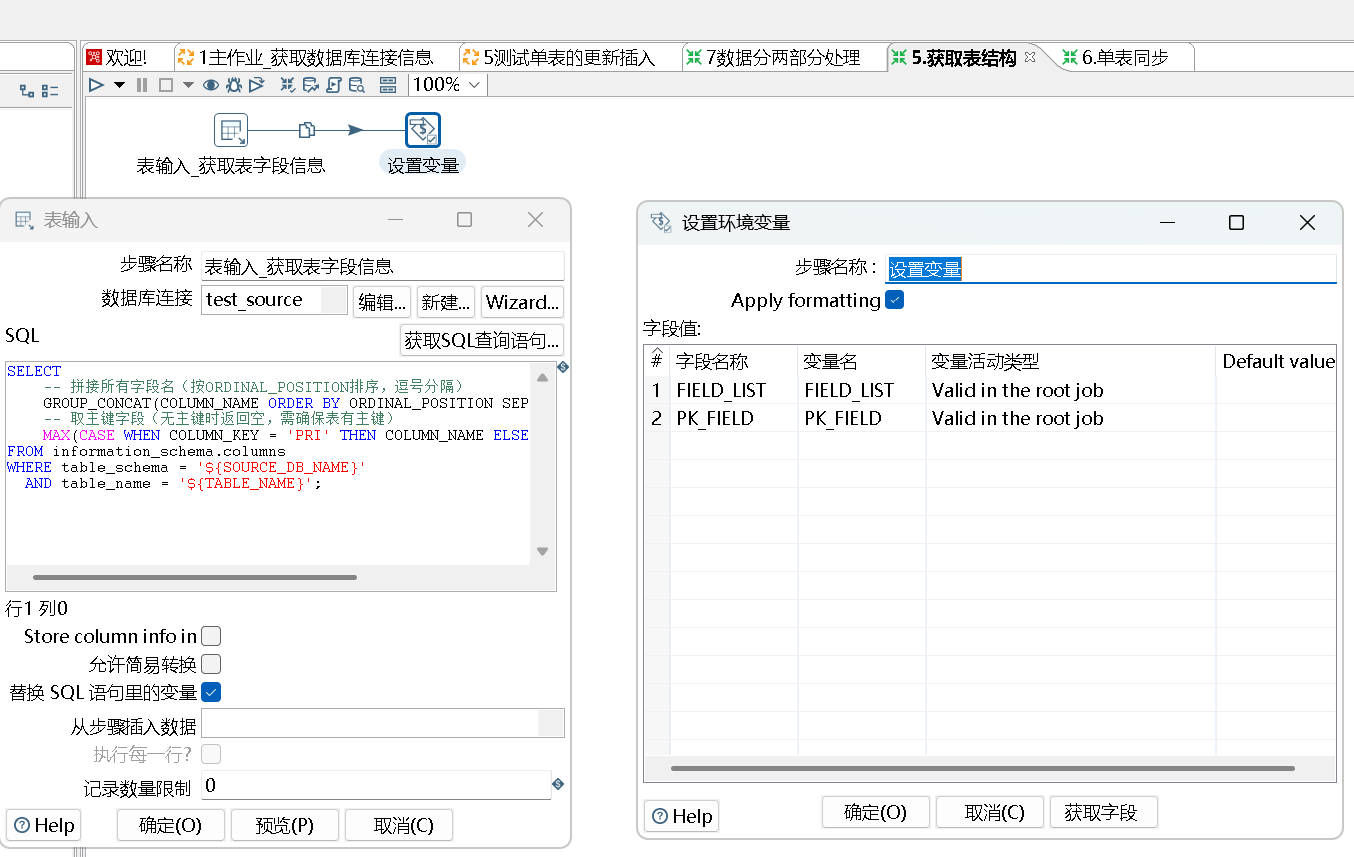Click the 记录数量限制 input field

point(376,785)
